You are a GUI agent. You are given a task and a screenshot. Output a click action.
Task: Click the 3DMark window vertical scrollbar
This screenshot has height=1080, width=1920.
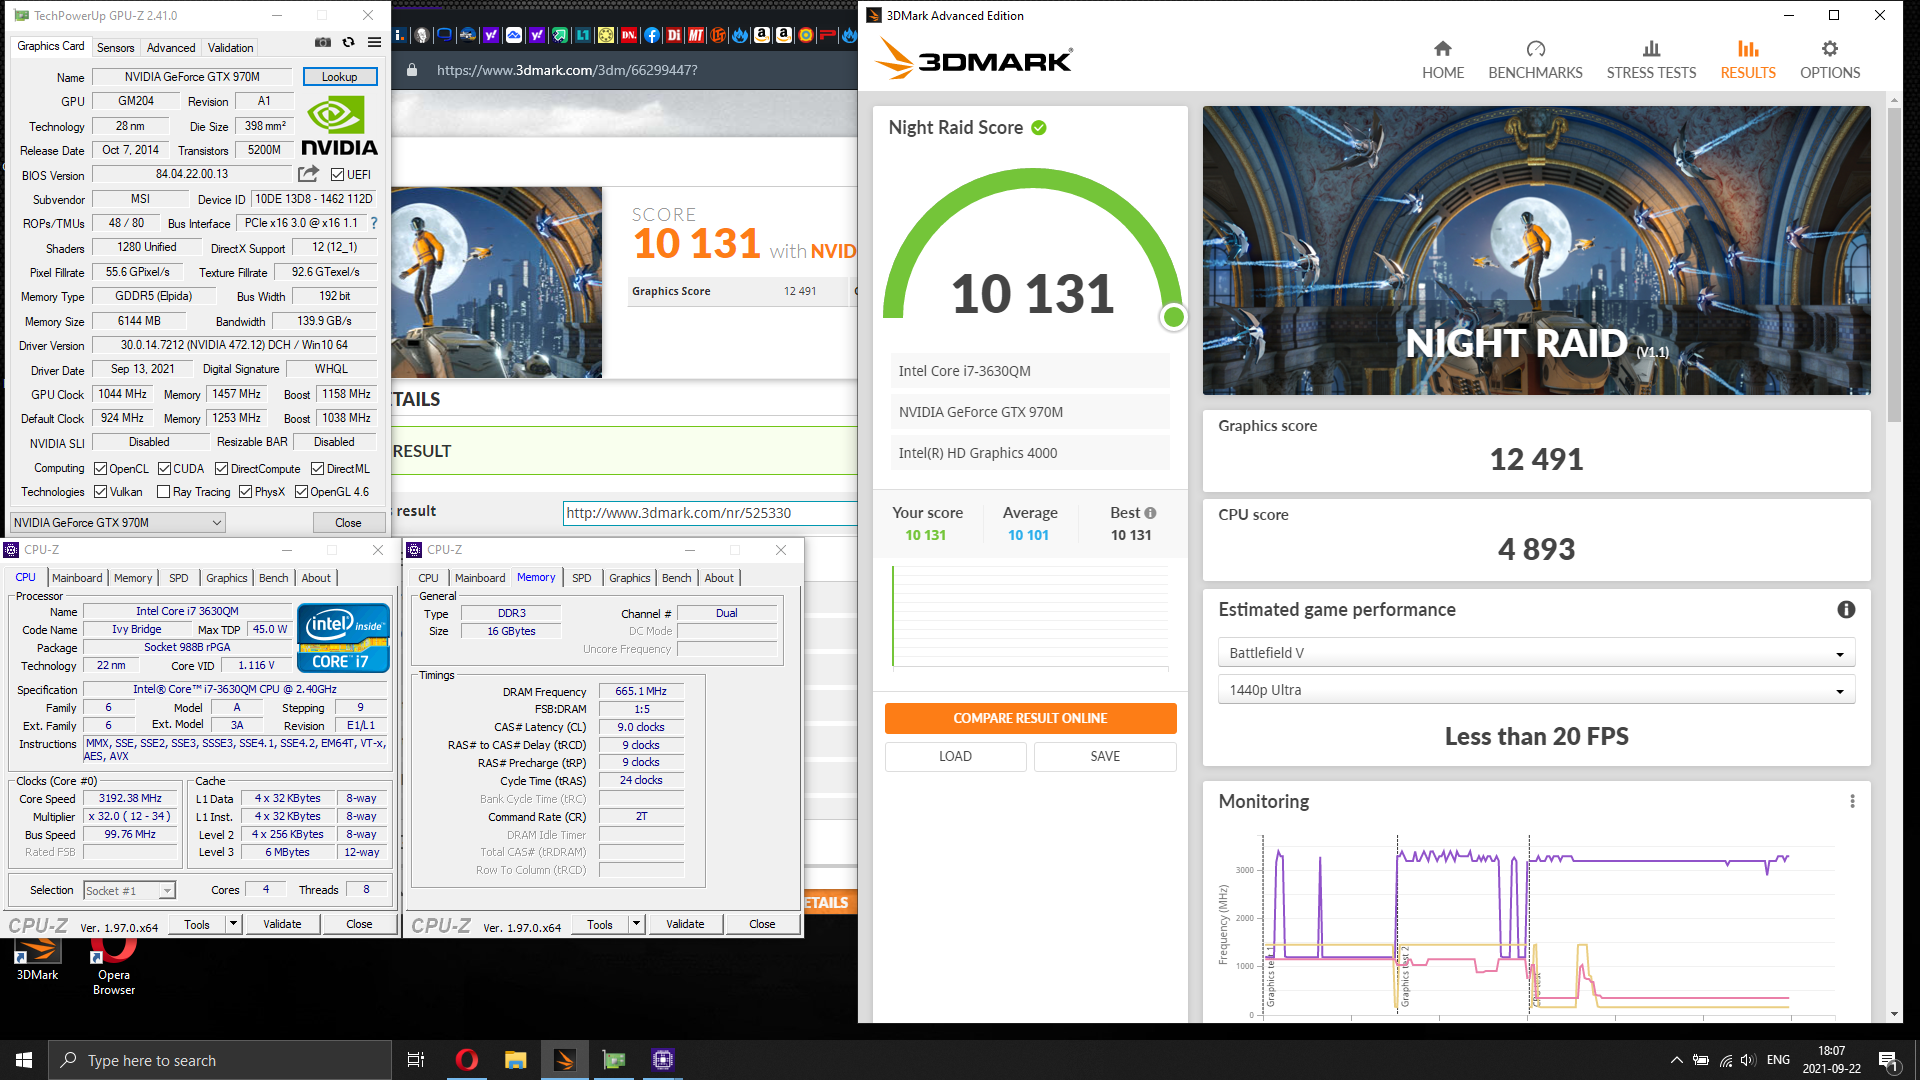(1894, 265)
